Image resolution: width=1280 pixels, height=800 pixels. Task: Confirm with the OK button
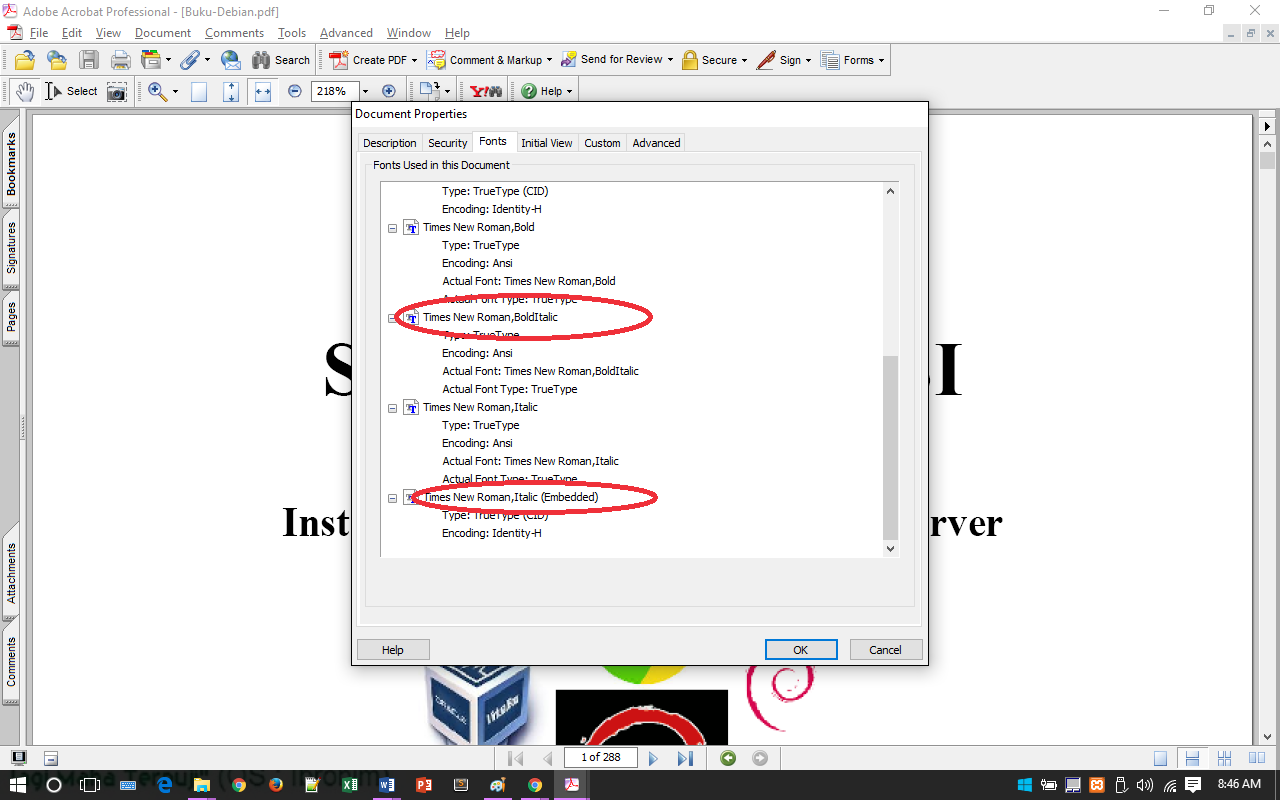click(800, 649)
